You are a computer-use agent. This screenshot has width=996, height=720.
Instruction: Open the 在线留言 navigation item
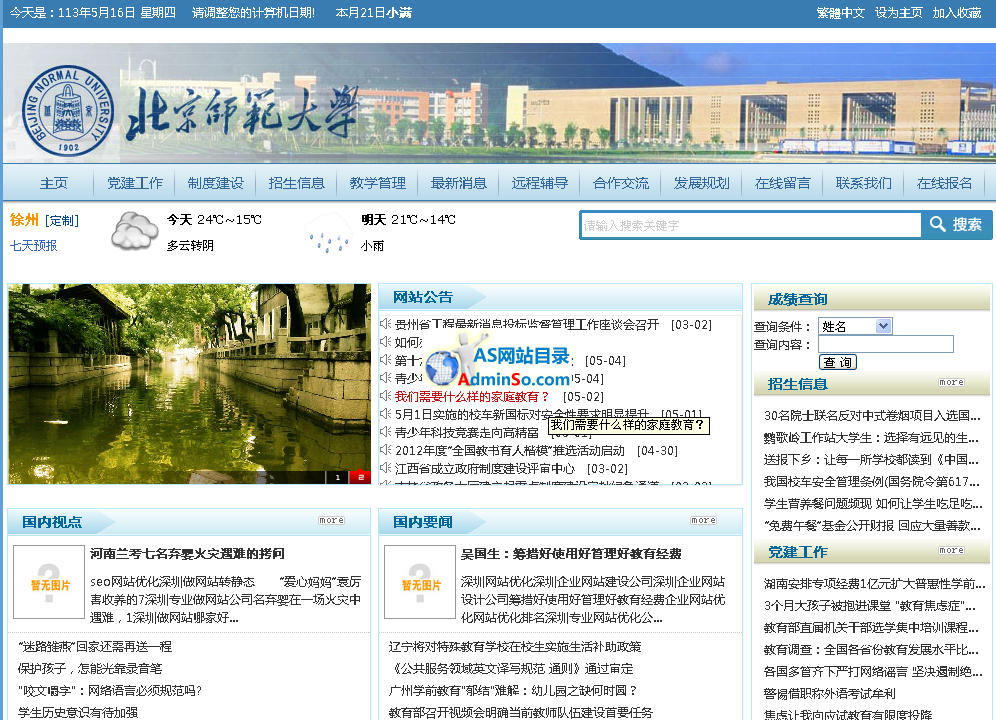coord(783,183)
